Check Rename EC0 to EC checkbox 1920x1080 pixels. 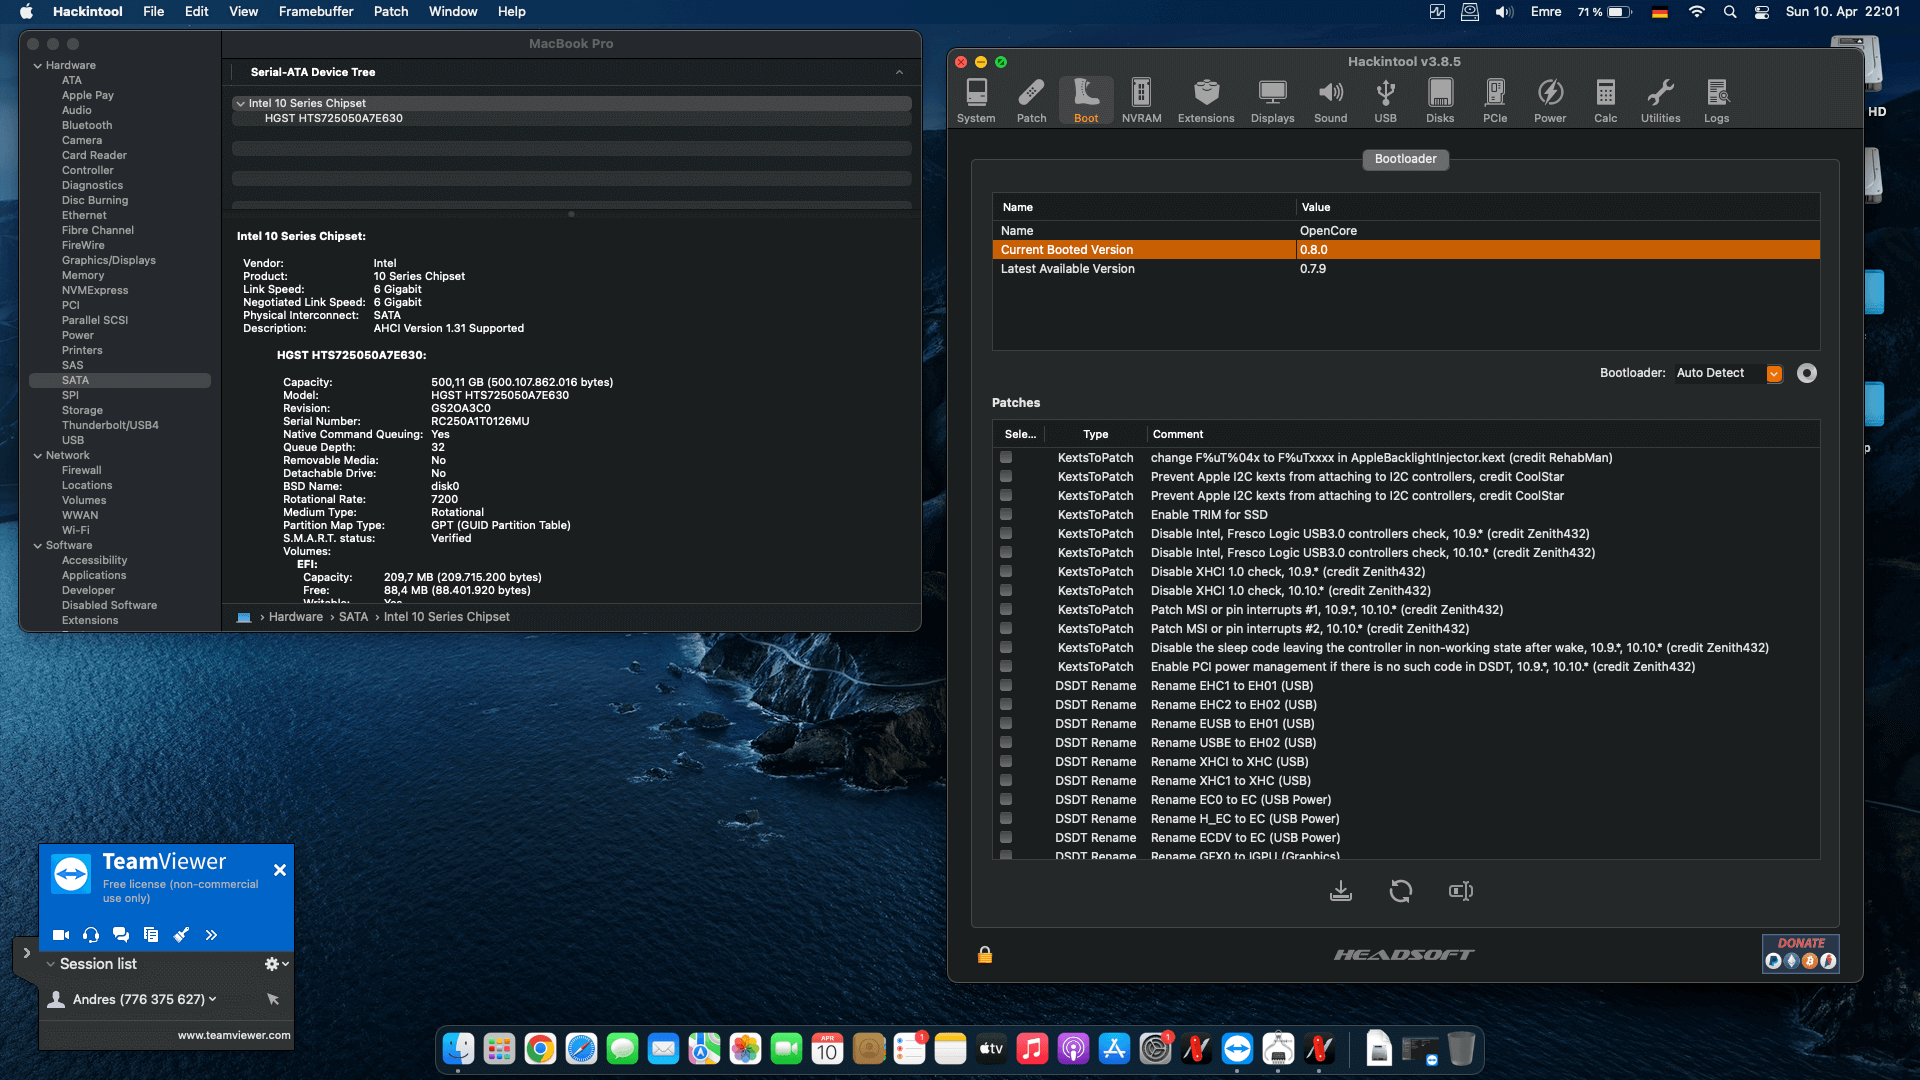coord(1006,799)
